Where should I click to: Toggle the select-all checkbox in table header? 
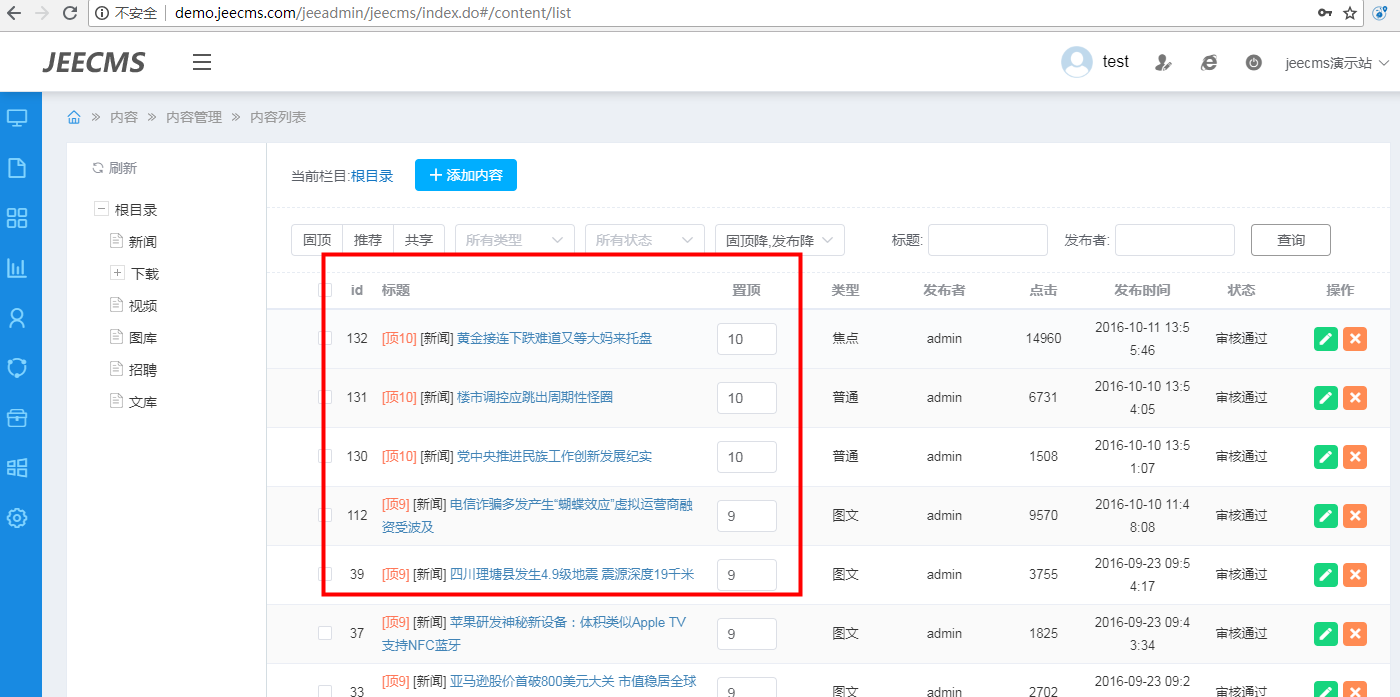[x=325, y=290]
